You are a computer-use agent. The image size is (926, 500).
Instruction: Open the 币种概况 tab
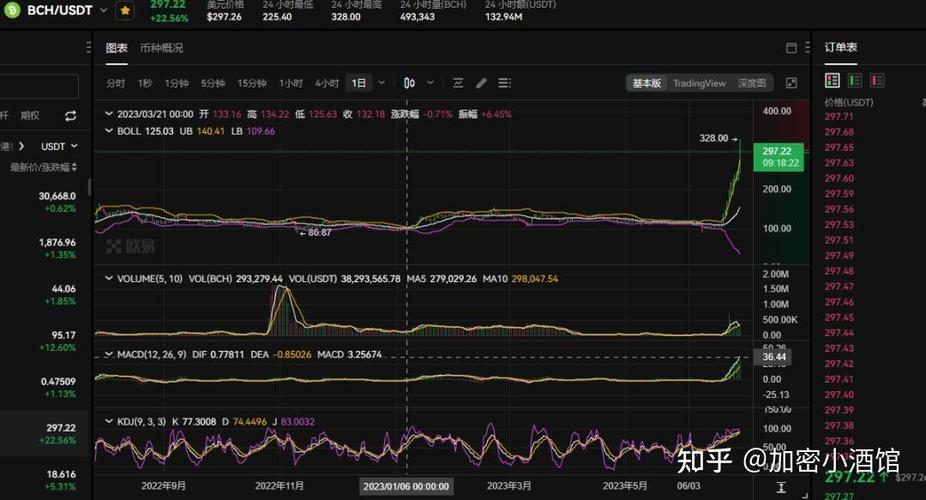pos(161,48)
